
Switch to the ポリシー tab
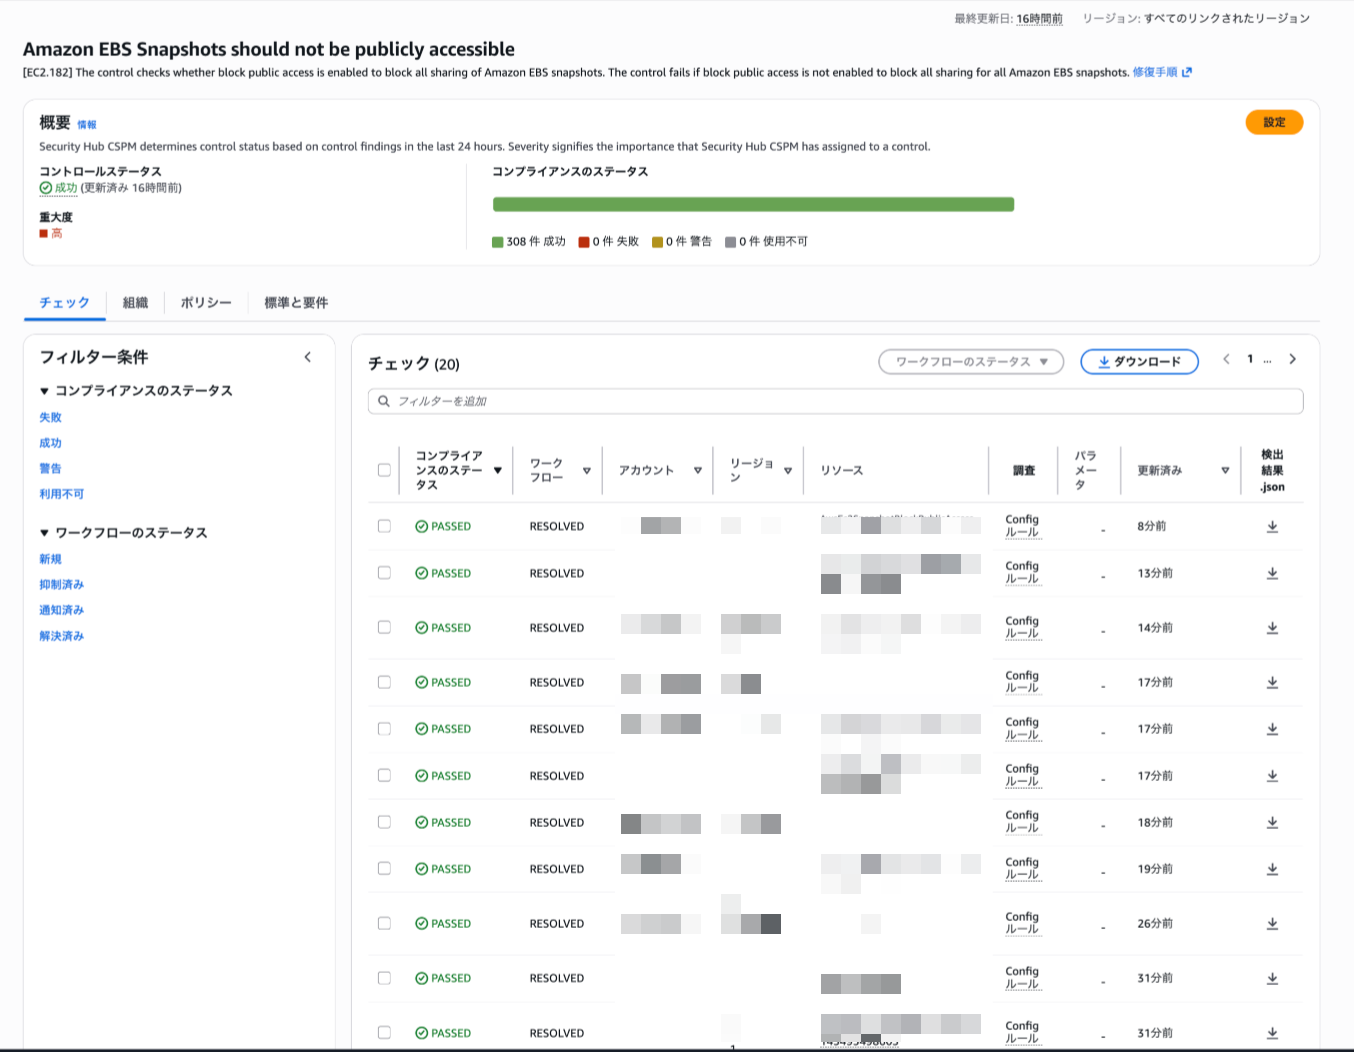click(206, 303)
